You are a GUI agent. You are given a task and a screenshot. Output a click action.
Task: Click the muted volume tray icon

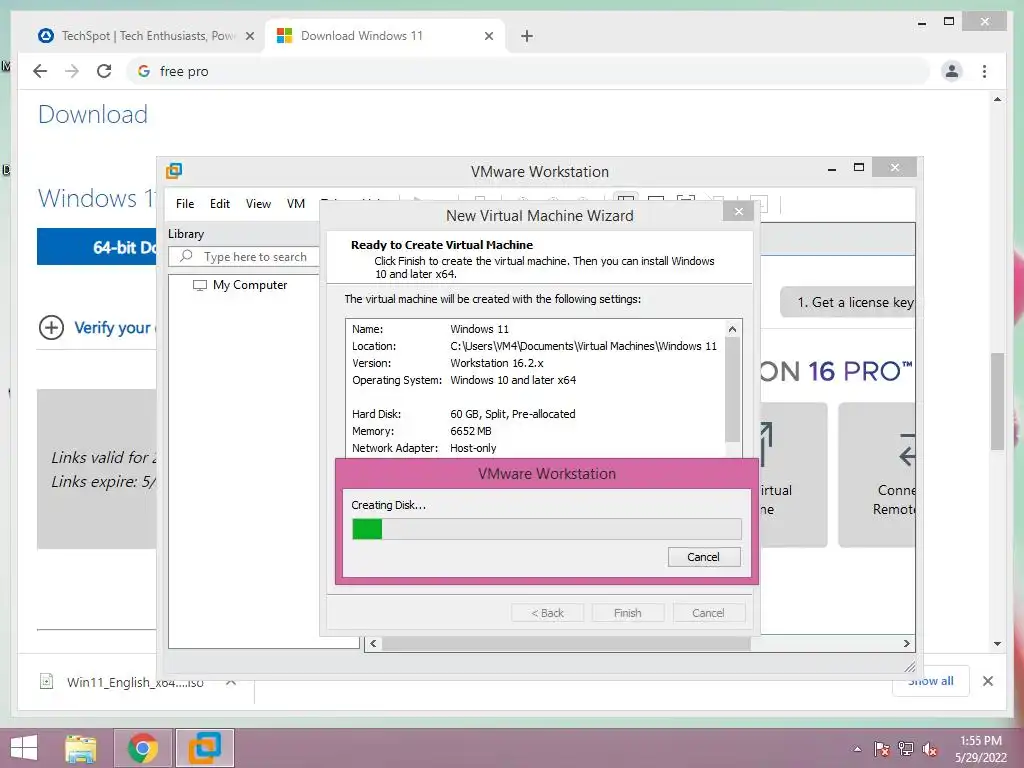pos(930,749)
